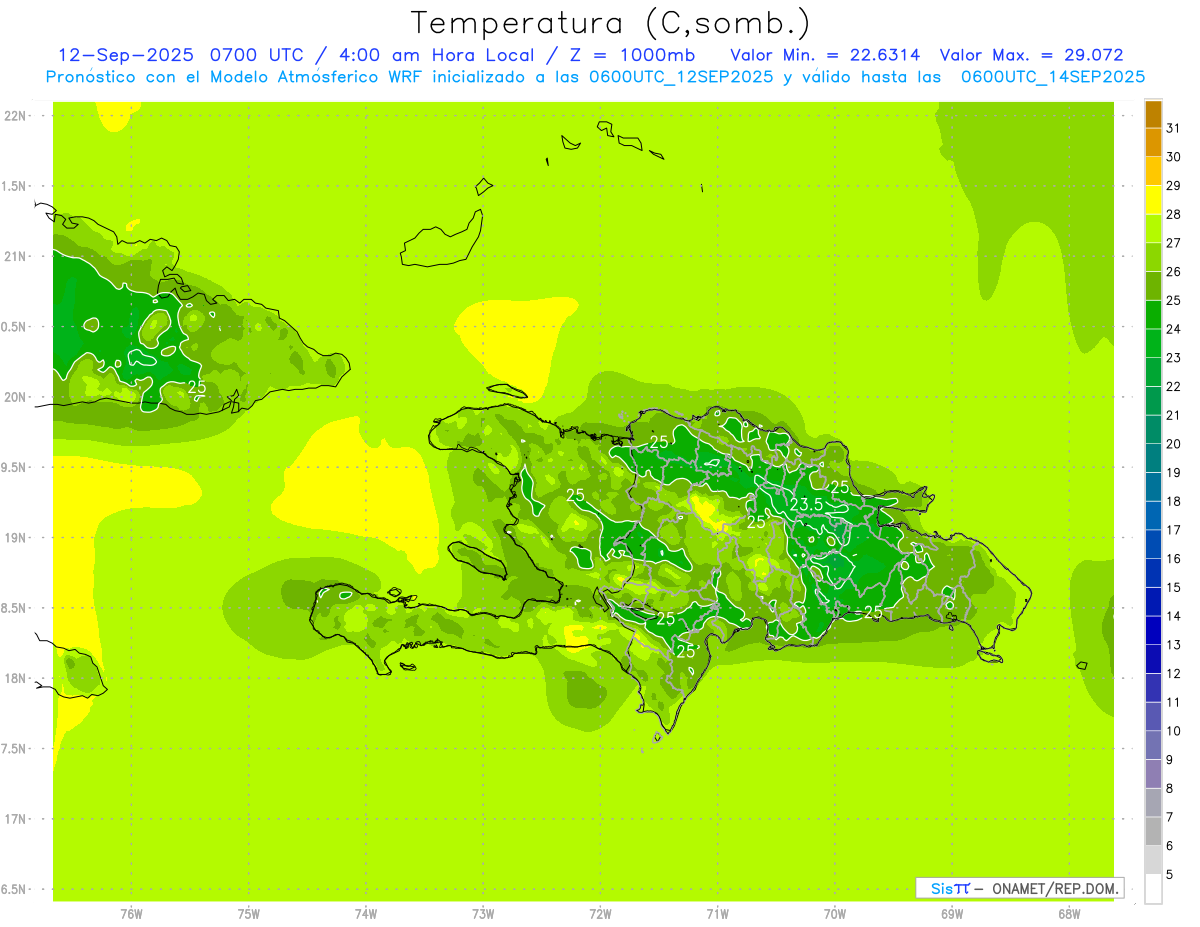Click the SisTT logo in the credit box
Viewport: 1200px width, 927px height.
coord(950,888)
